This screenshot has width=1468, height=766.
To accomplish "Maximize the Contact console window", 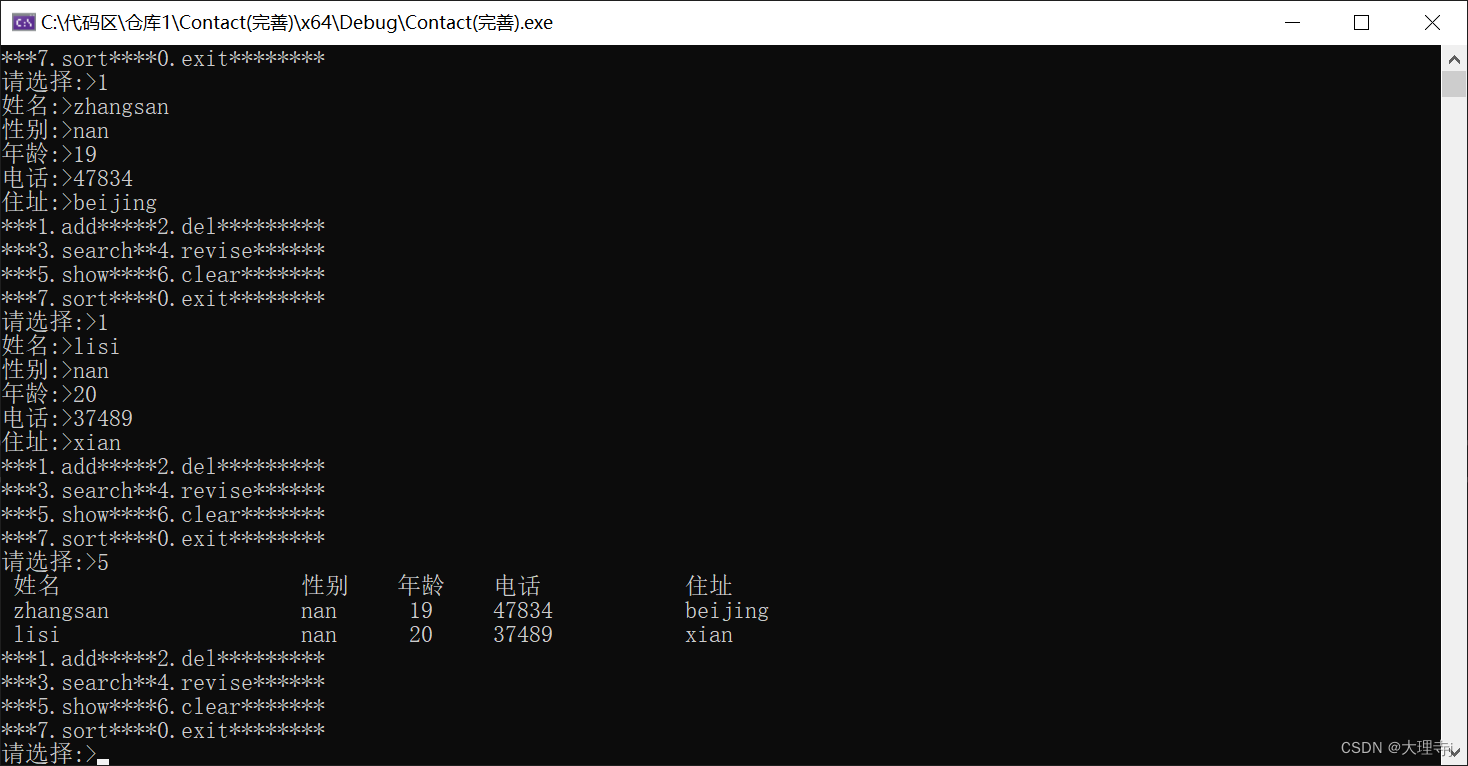I will pos(1361,22).
